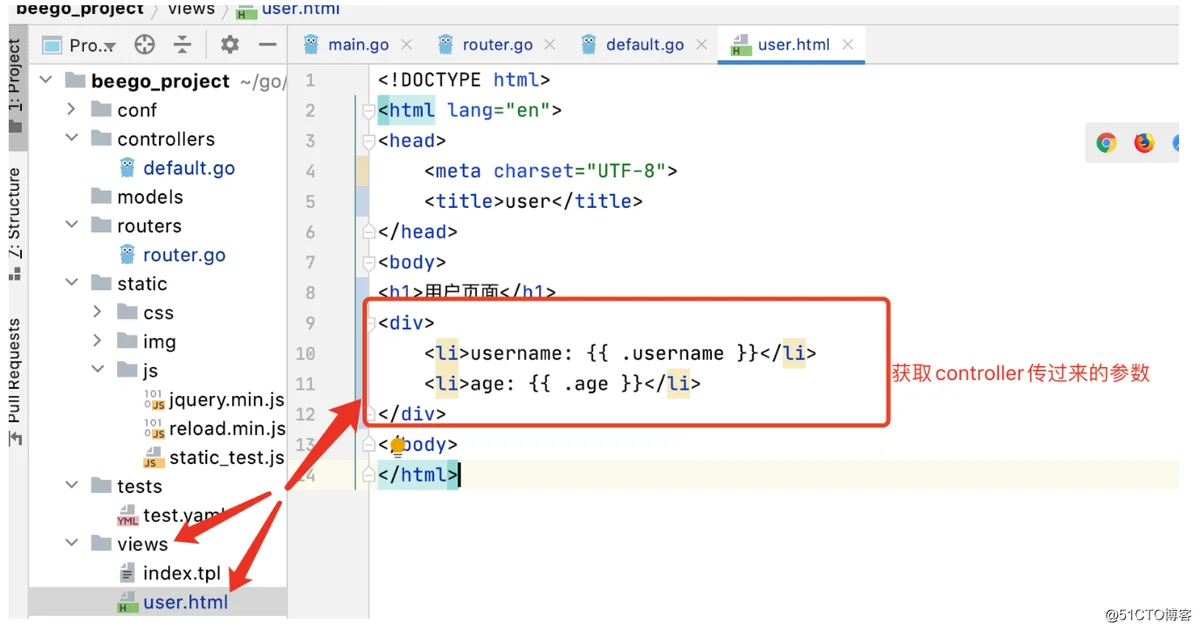Click the collapse all icon
Screen dimensions: 1200x631
(x=182, y=45)
